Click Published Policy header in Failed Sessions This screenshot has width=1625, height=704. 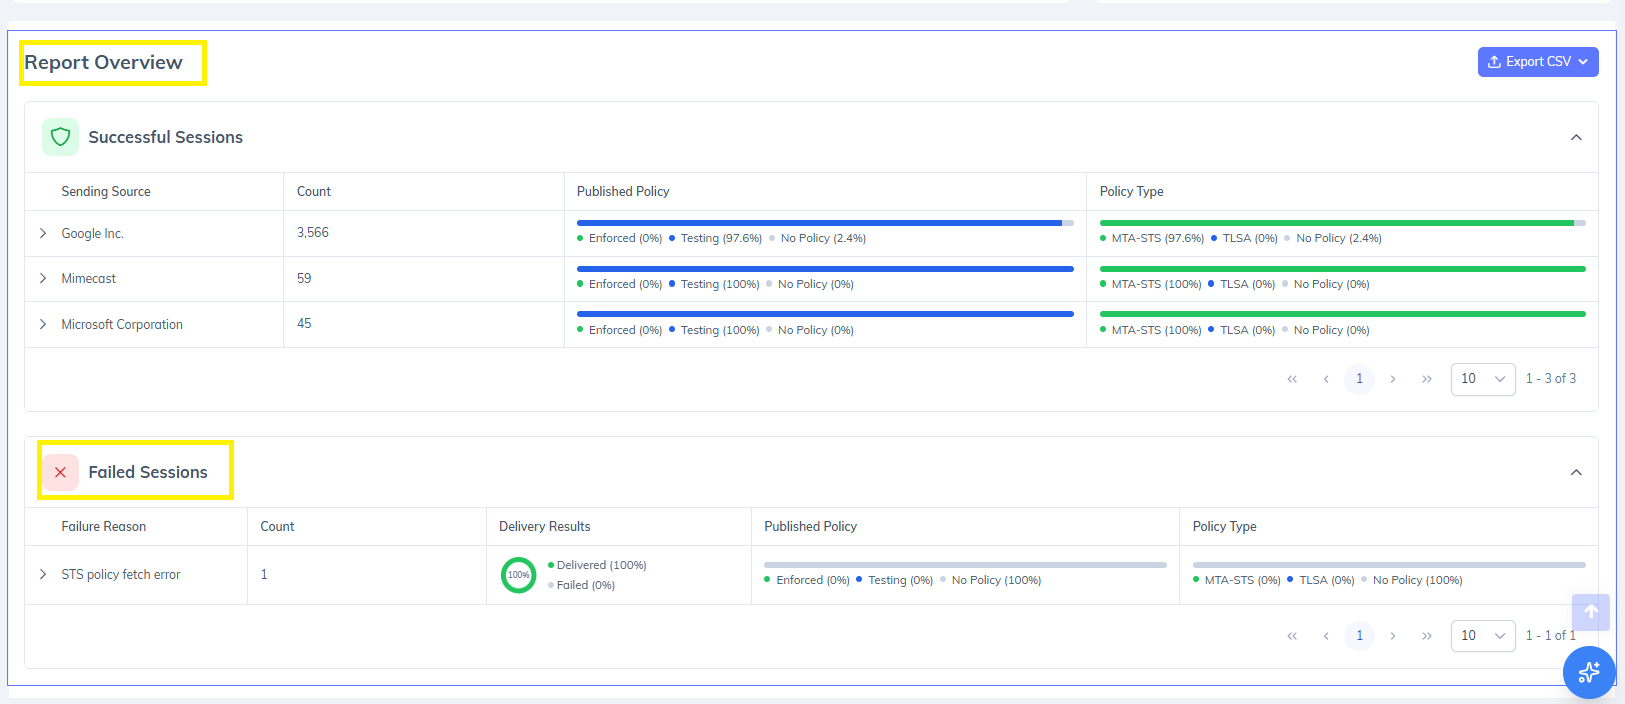[x=811, y=527]
